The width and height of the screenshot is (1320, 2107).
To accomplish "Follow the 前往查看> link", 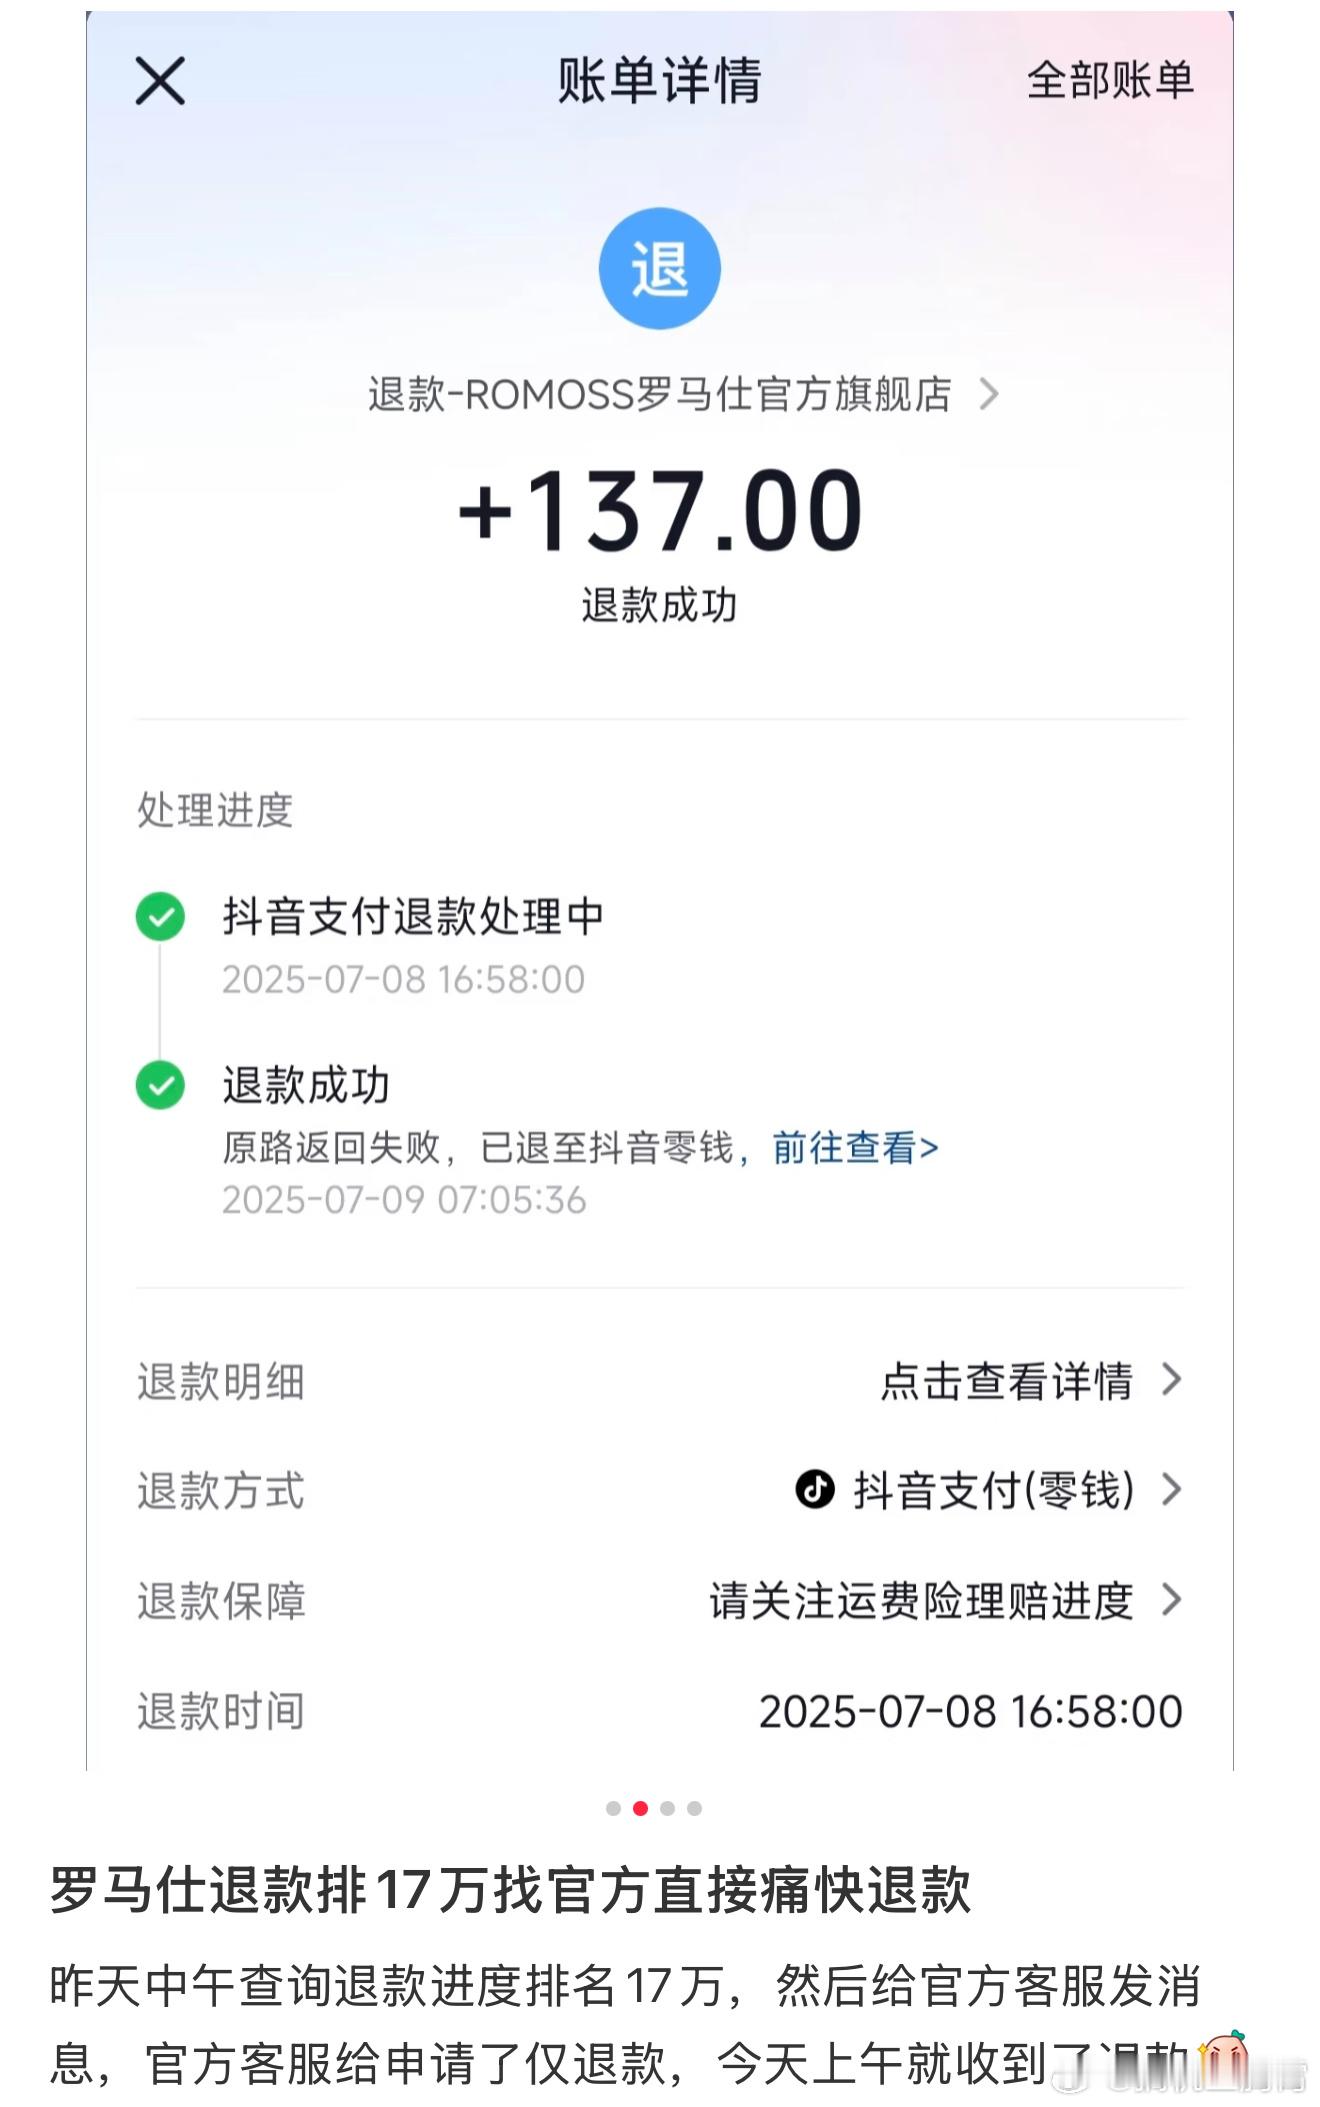I will pos(856,1147).
